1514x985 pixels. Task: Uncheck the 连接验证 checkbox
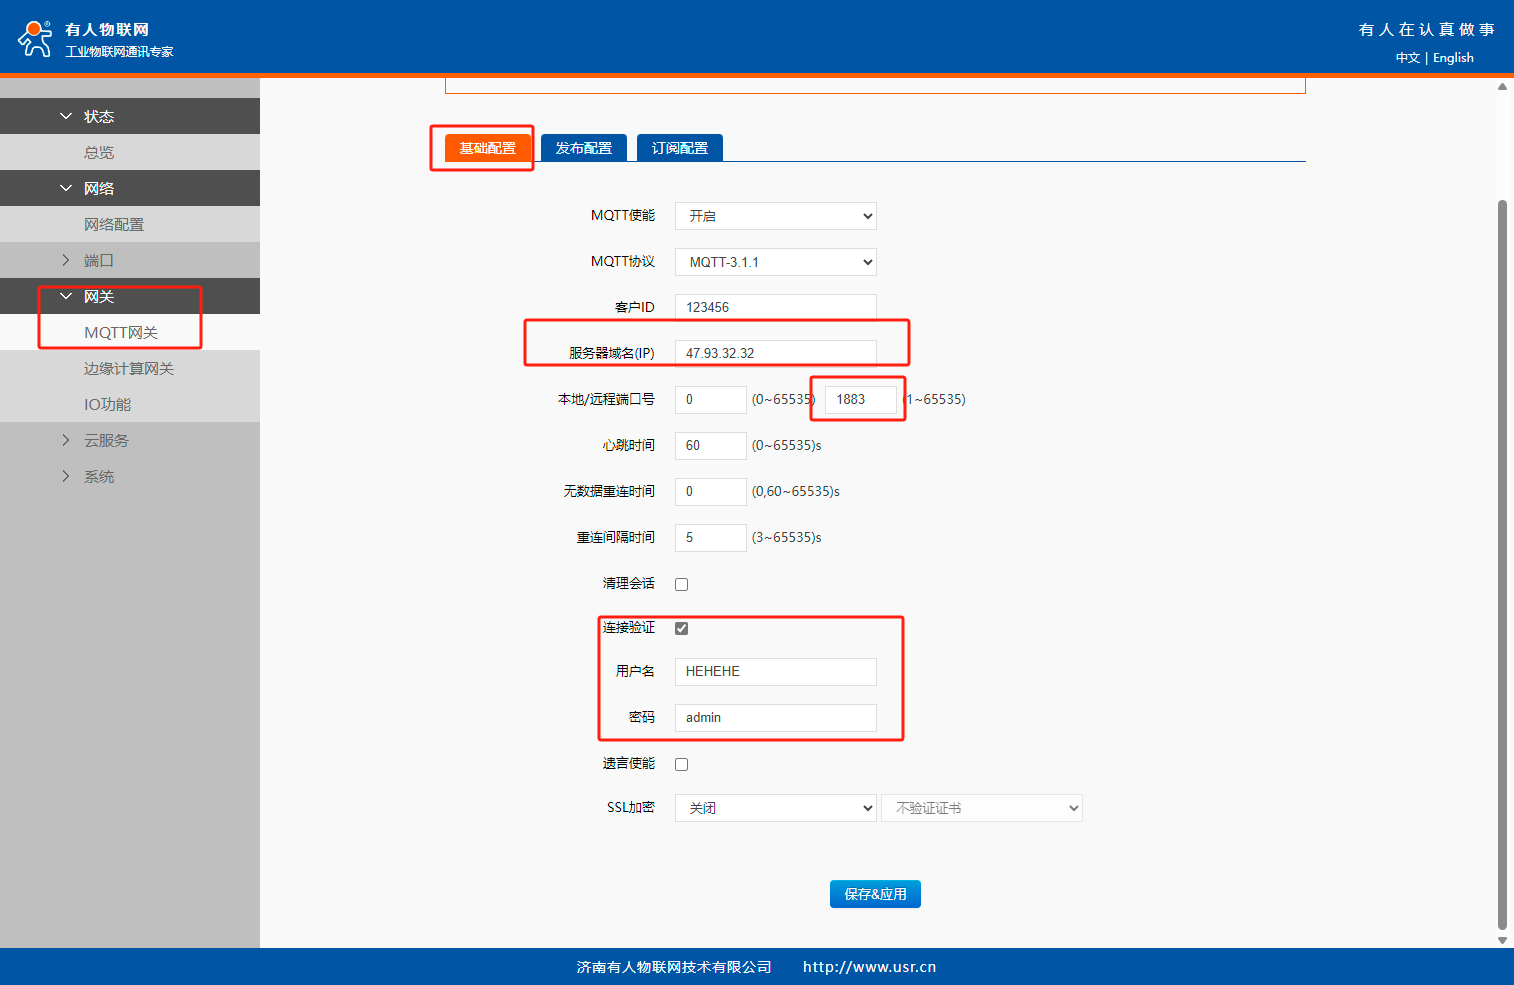[x=681, y=628]
